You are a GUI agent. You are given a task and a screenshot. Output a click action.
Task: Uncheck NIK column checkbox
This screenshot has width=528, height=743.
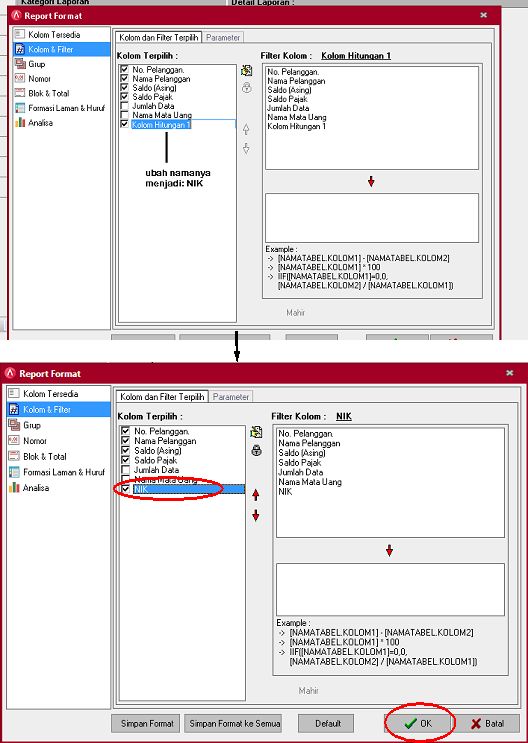[x=126, y=489]
